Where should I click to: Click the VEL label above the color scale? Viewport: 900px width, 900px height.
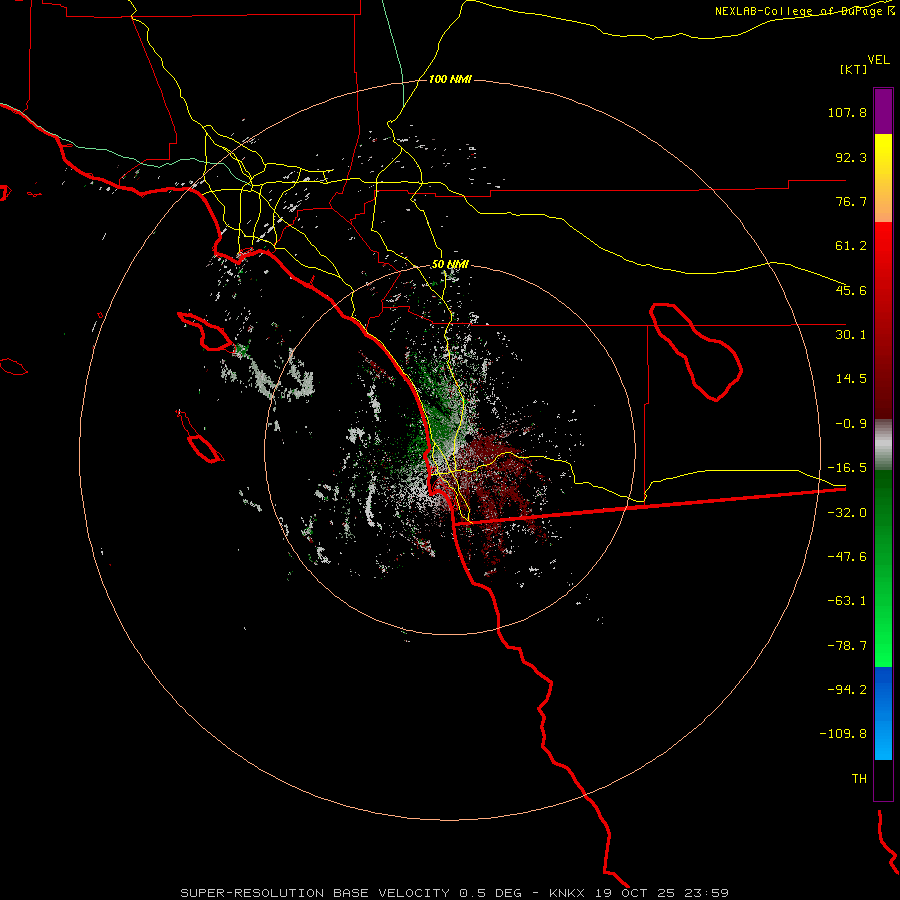tap(878, 60)
